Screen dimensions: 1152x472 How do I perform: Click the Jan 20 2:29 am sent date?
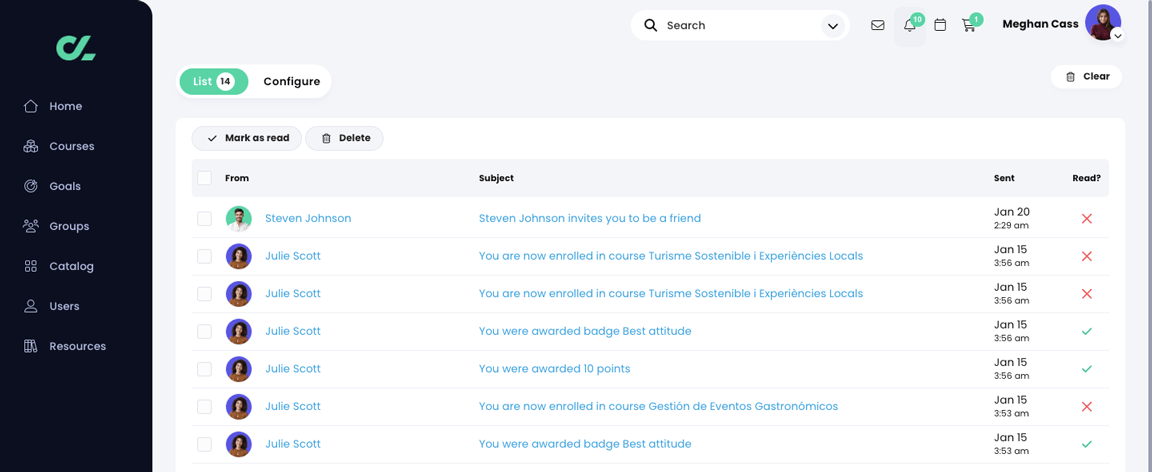point(1012,218)
